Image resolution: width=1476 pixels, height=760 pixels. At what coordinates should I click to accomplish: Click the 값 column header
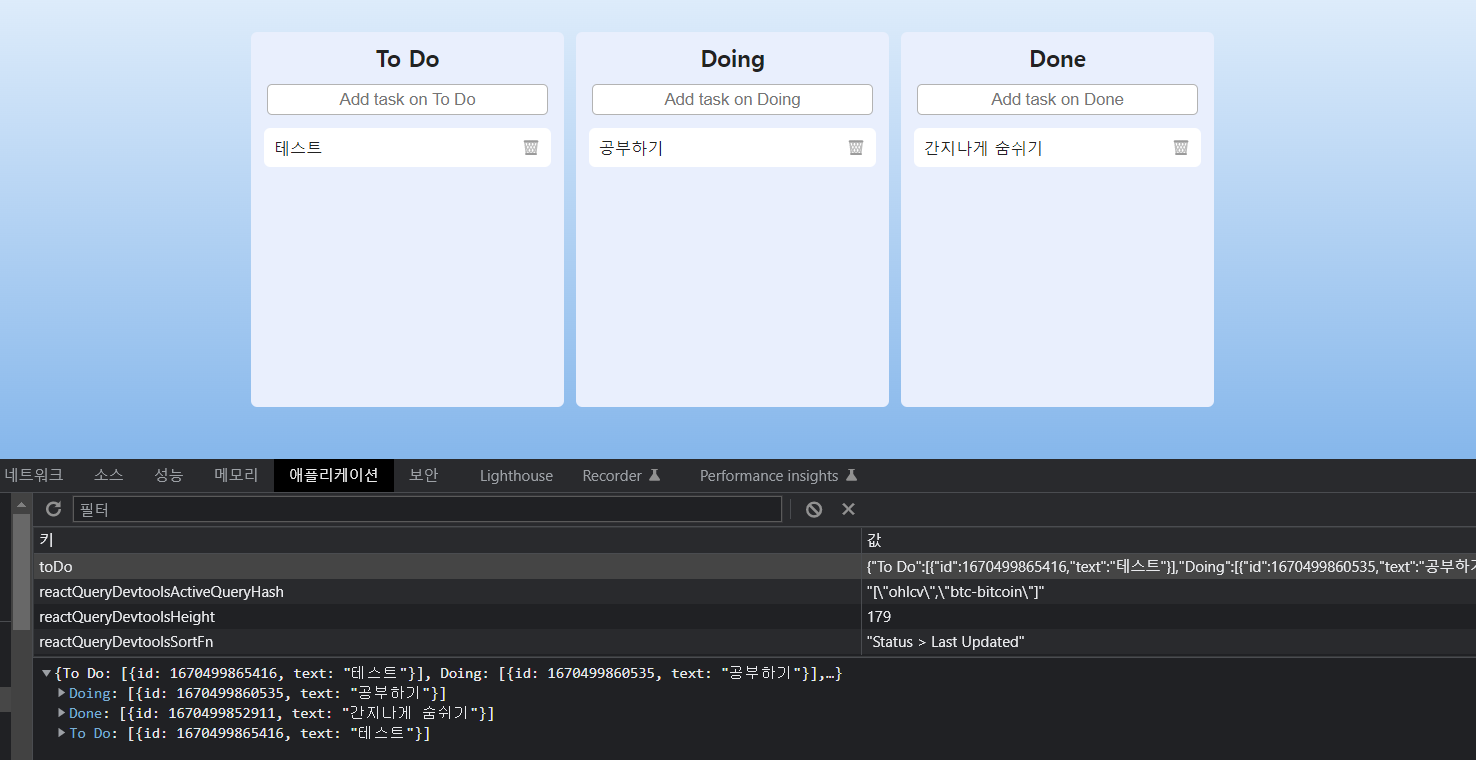coord(1169,540)
